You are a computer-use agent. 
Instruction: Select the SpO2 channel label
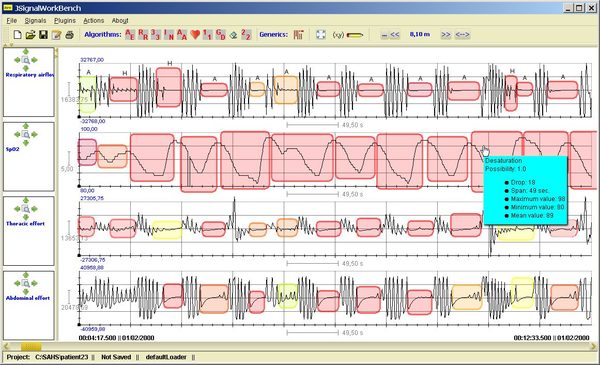(x=12, y=149)
